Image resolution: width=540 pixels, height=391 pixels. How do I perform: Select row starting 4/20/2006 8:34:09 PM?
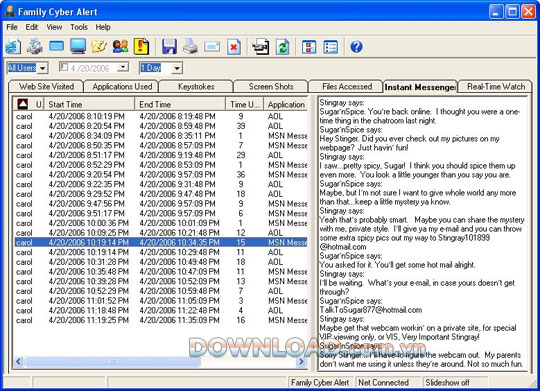pos(160,136)
